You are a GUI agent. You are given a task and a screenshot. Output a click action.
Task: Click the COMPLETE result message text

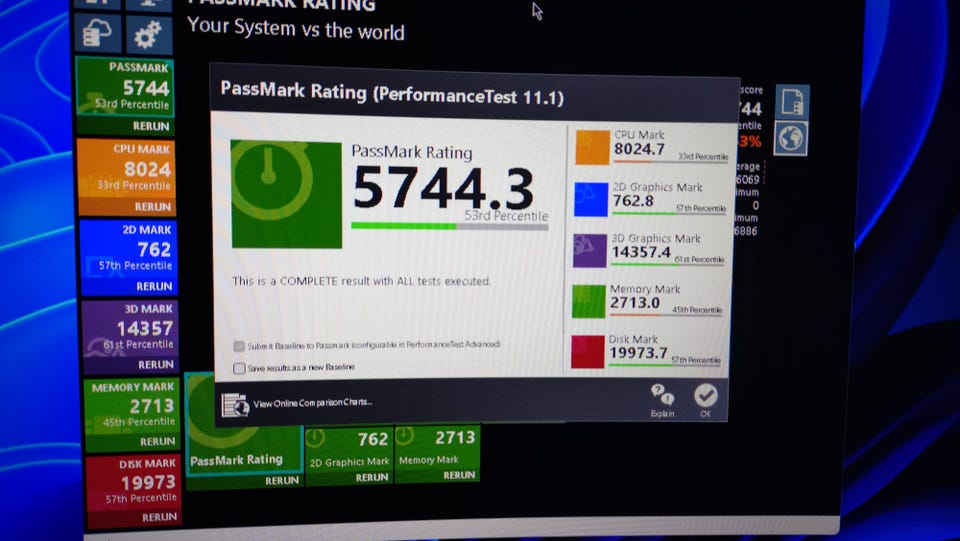point(361,282)
